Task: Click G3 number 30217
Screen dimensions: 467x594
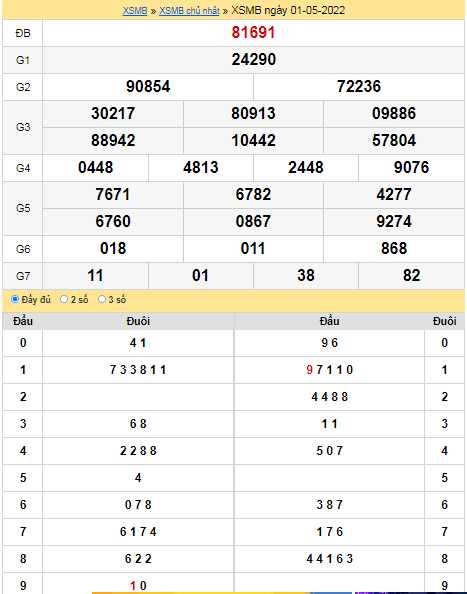Action: (113, 113)
